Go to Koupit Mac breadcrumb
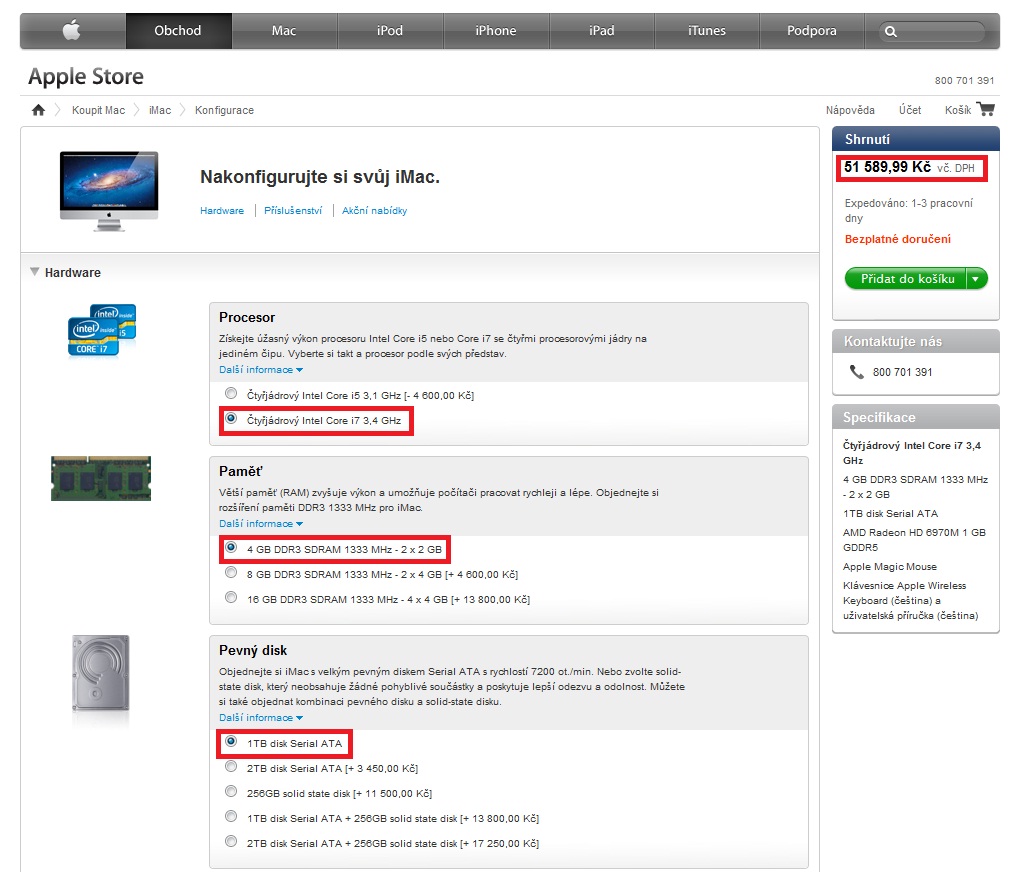1009x872 pixels. pos(98,110)
